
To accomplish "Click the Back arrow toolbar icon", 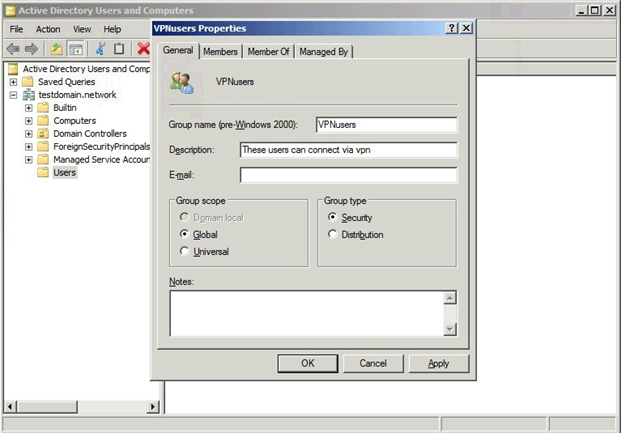I will [13, 49].
